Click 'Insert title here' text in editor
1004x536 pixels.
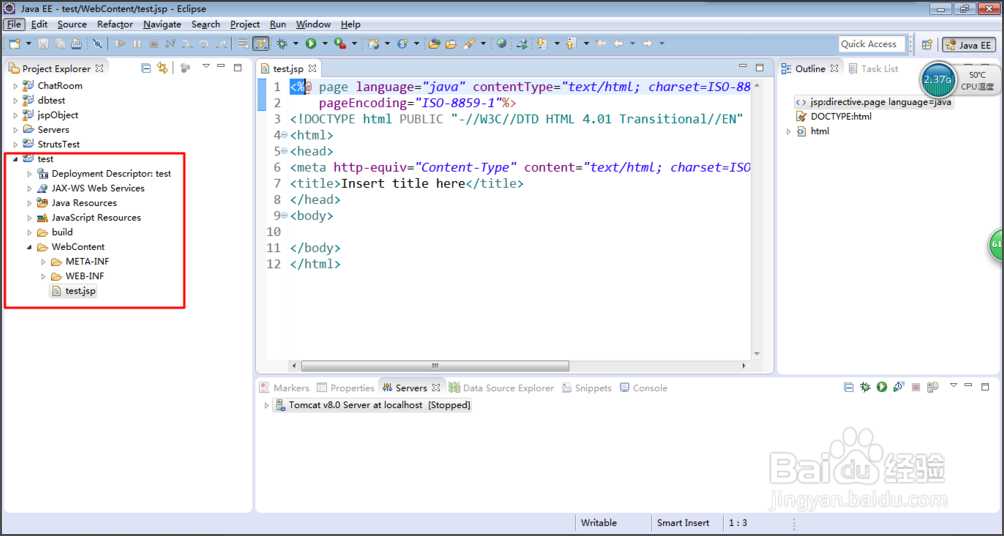(403, 184)
